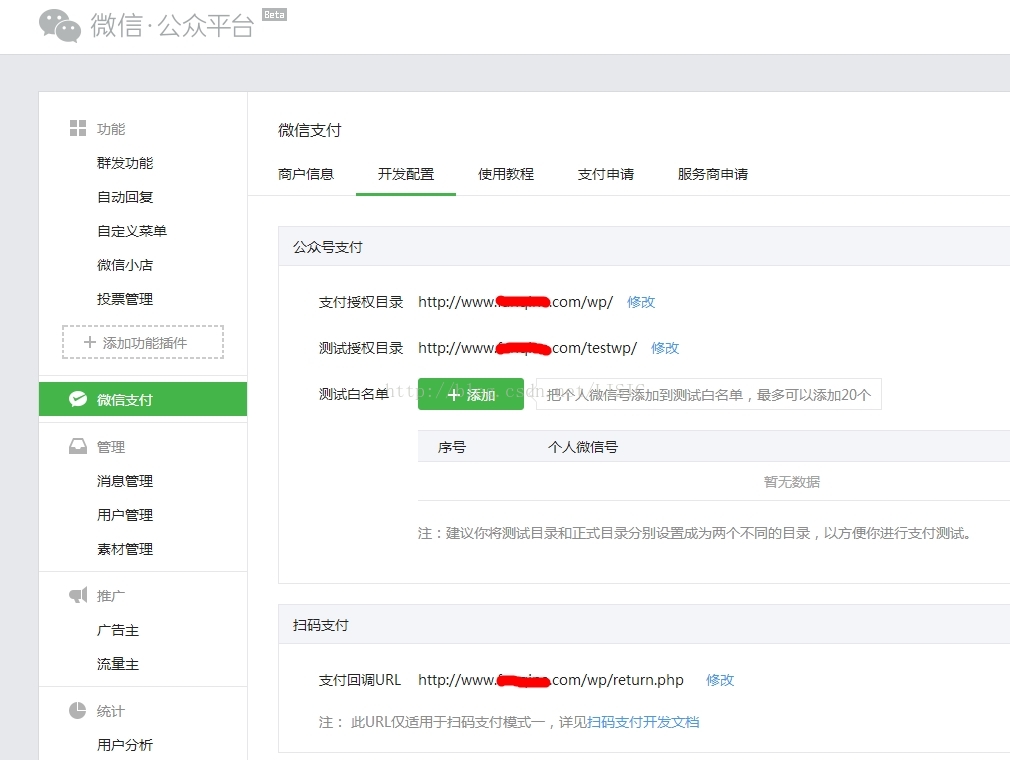This screenshot has width=1010, height=760.
Task: Click the 统计 pie chart icon
Action: [77, 710]
